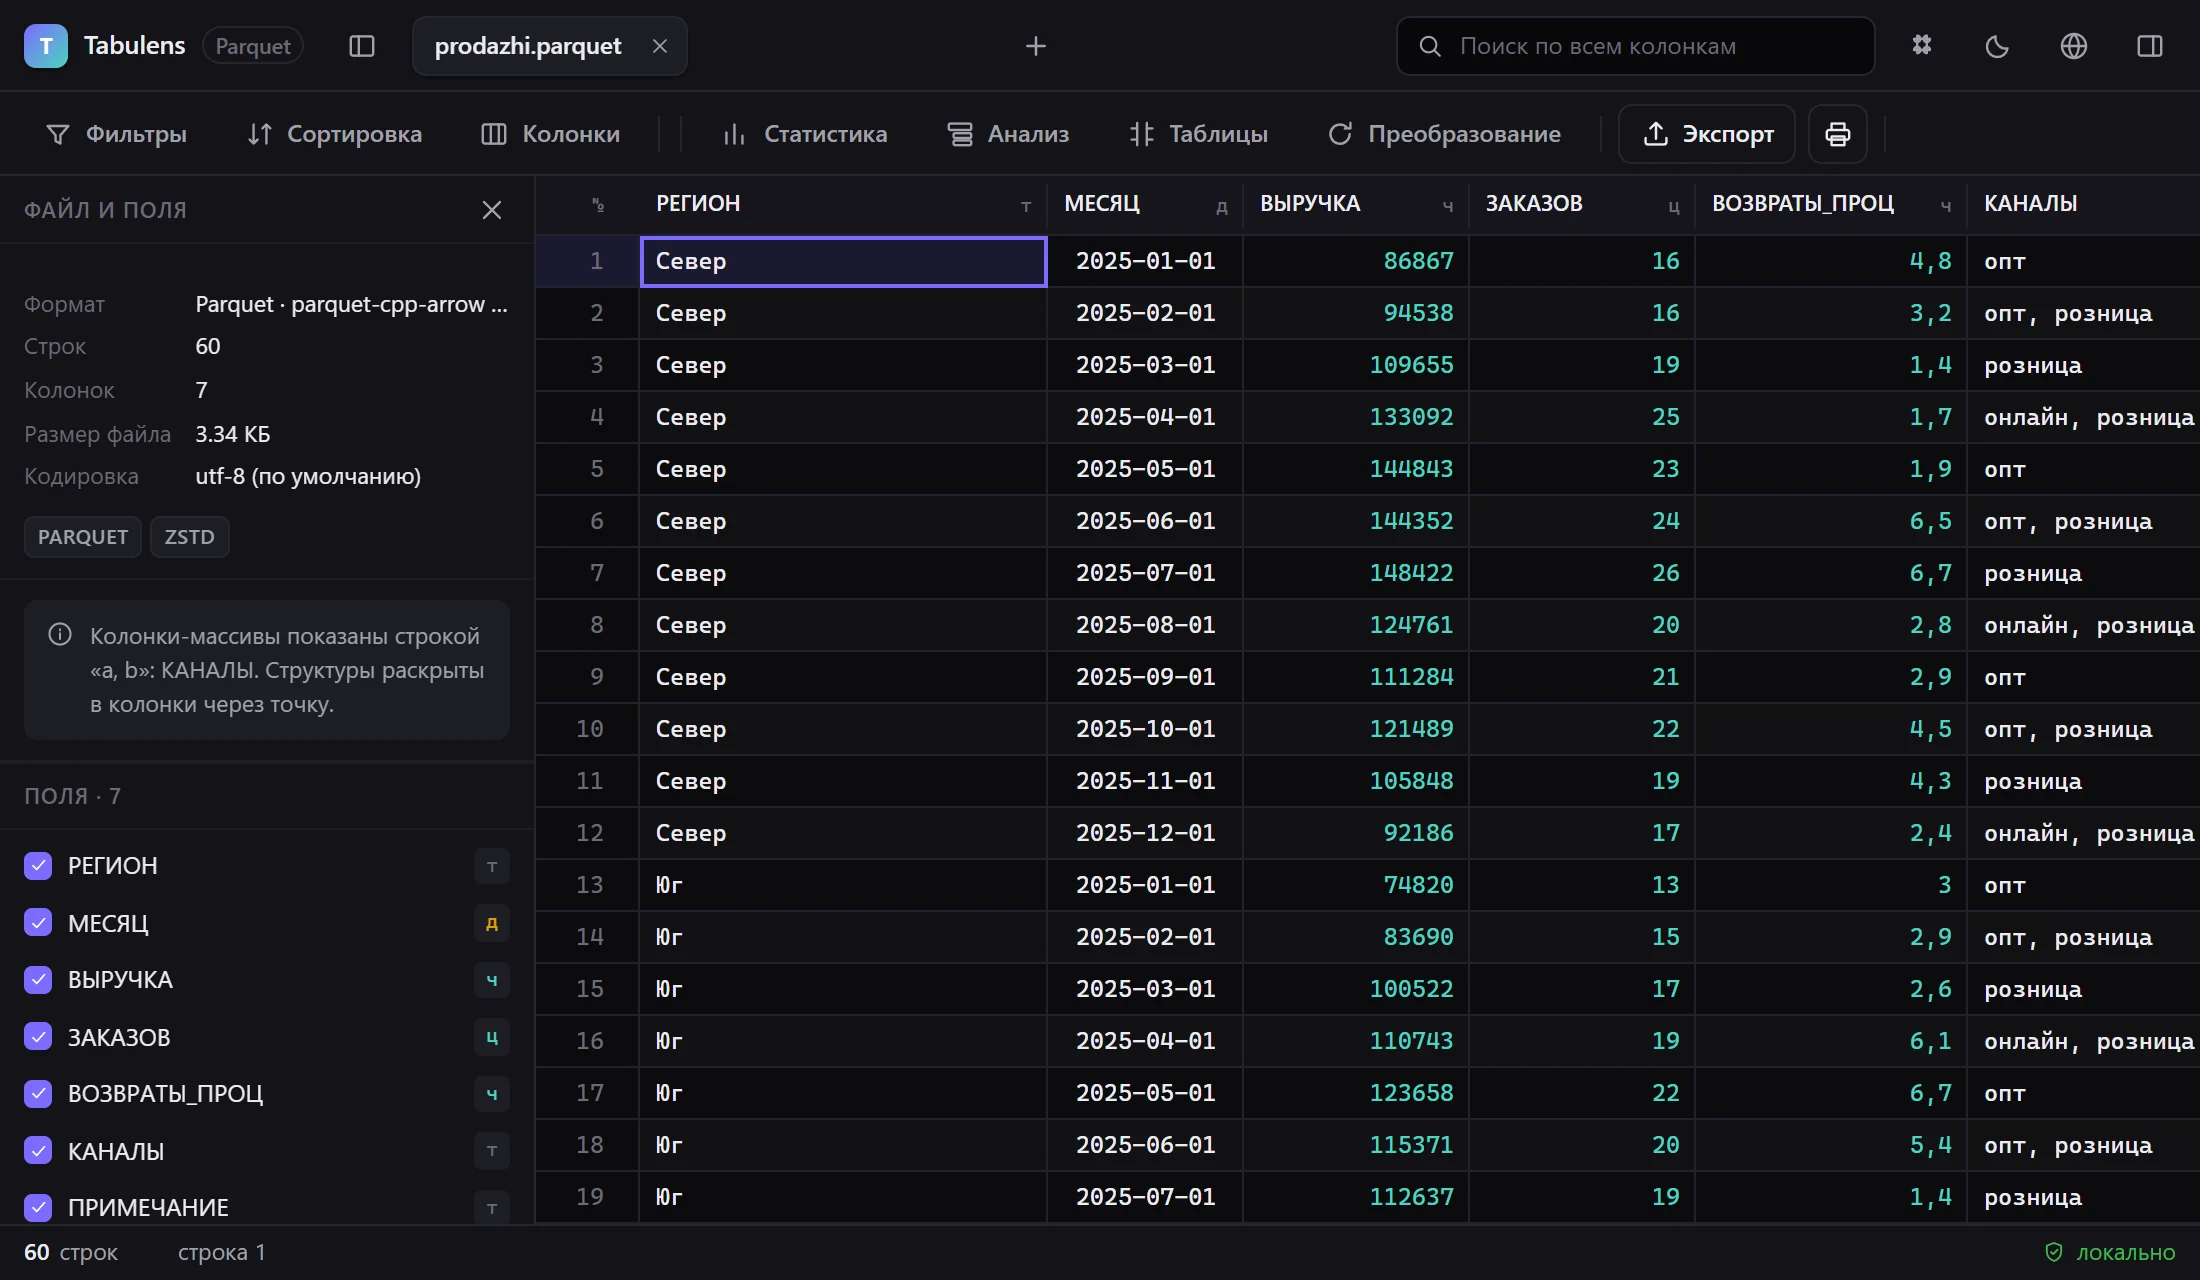Click the printer icon button
The height and width of the screenshot is (1280, 2200).
pyautogui.click(x=1838, y=134)
